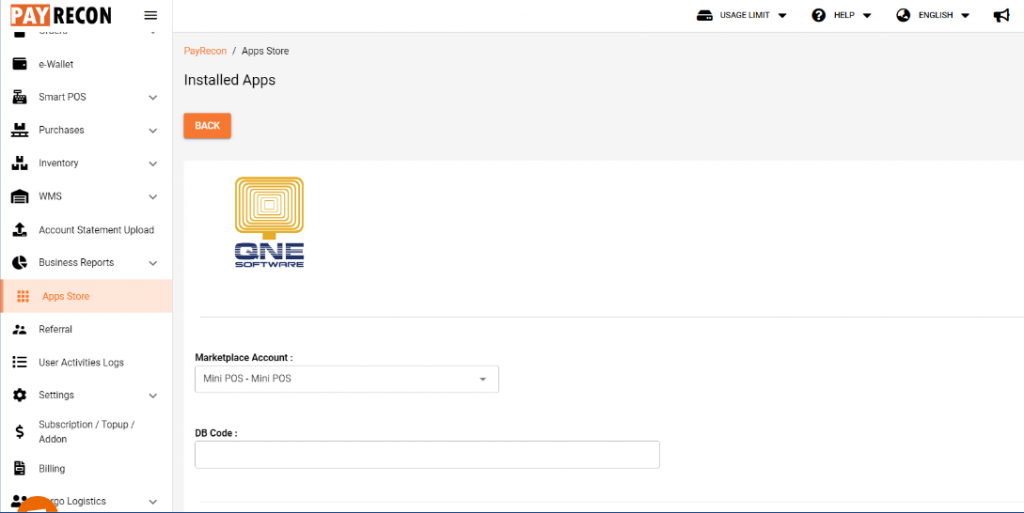Open the Marketplace Account dropdown
Viewport: 1024px width, 513px height.
(347, 379)
